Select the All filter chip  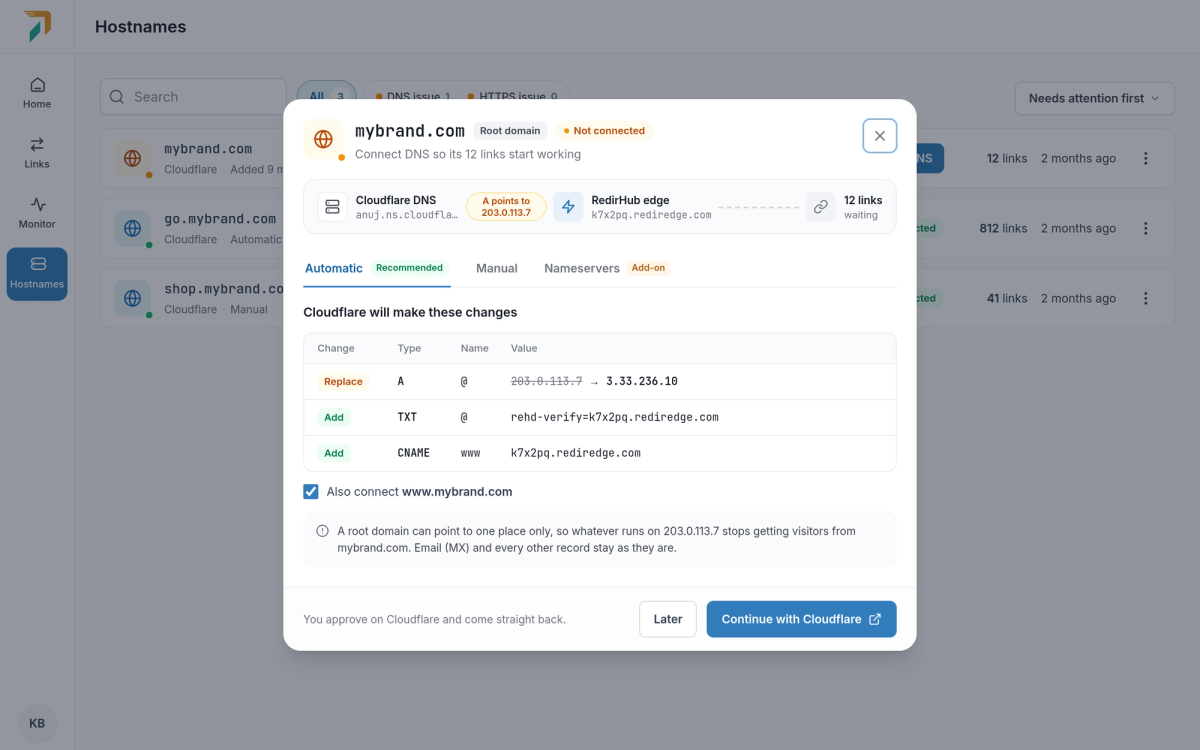click(326, 96)
